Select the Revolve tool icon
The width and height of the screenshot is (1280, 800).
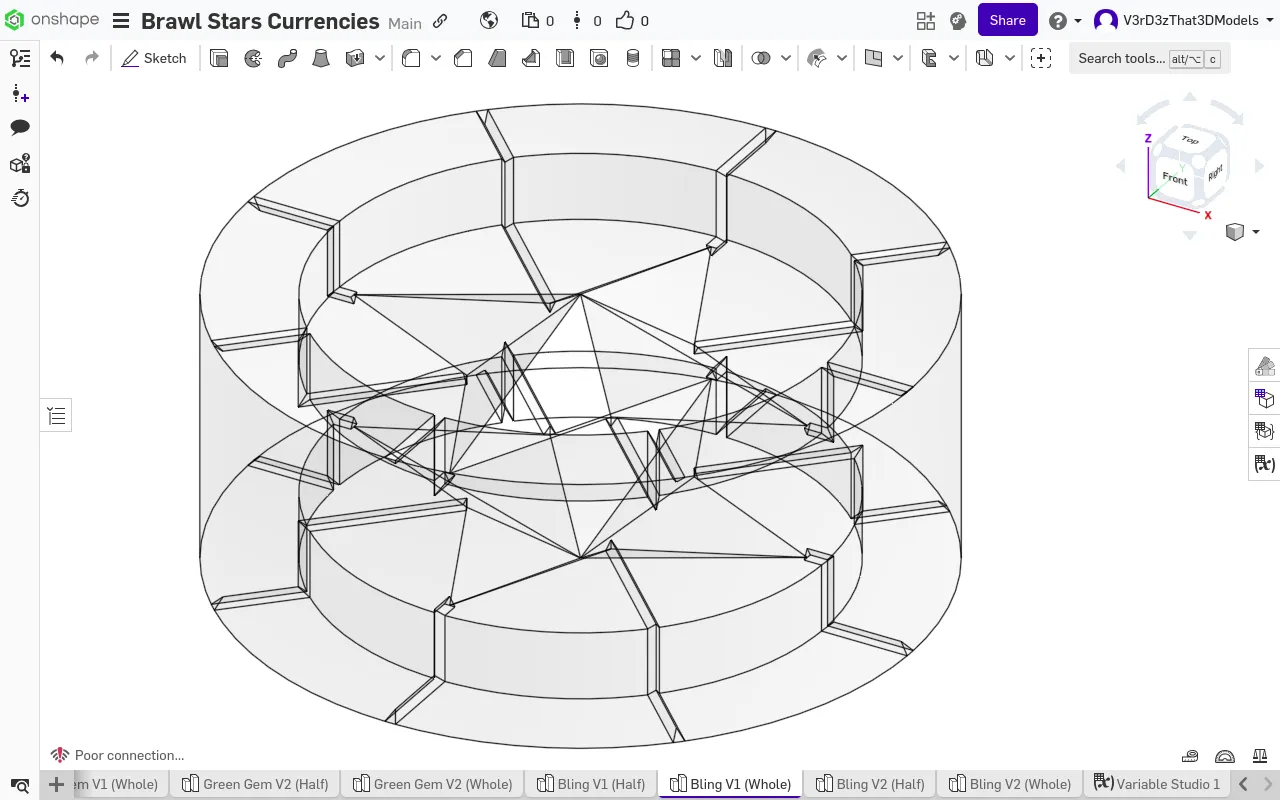(x=253, y=58)
